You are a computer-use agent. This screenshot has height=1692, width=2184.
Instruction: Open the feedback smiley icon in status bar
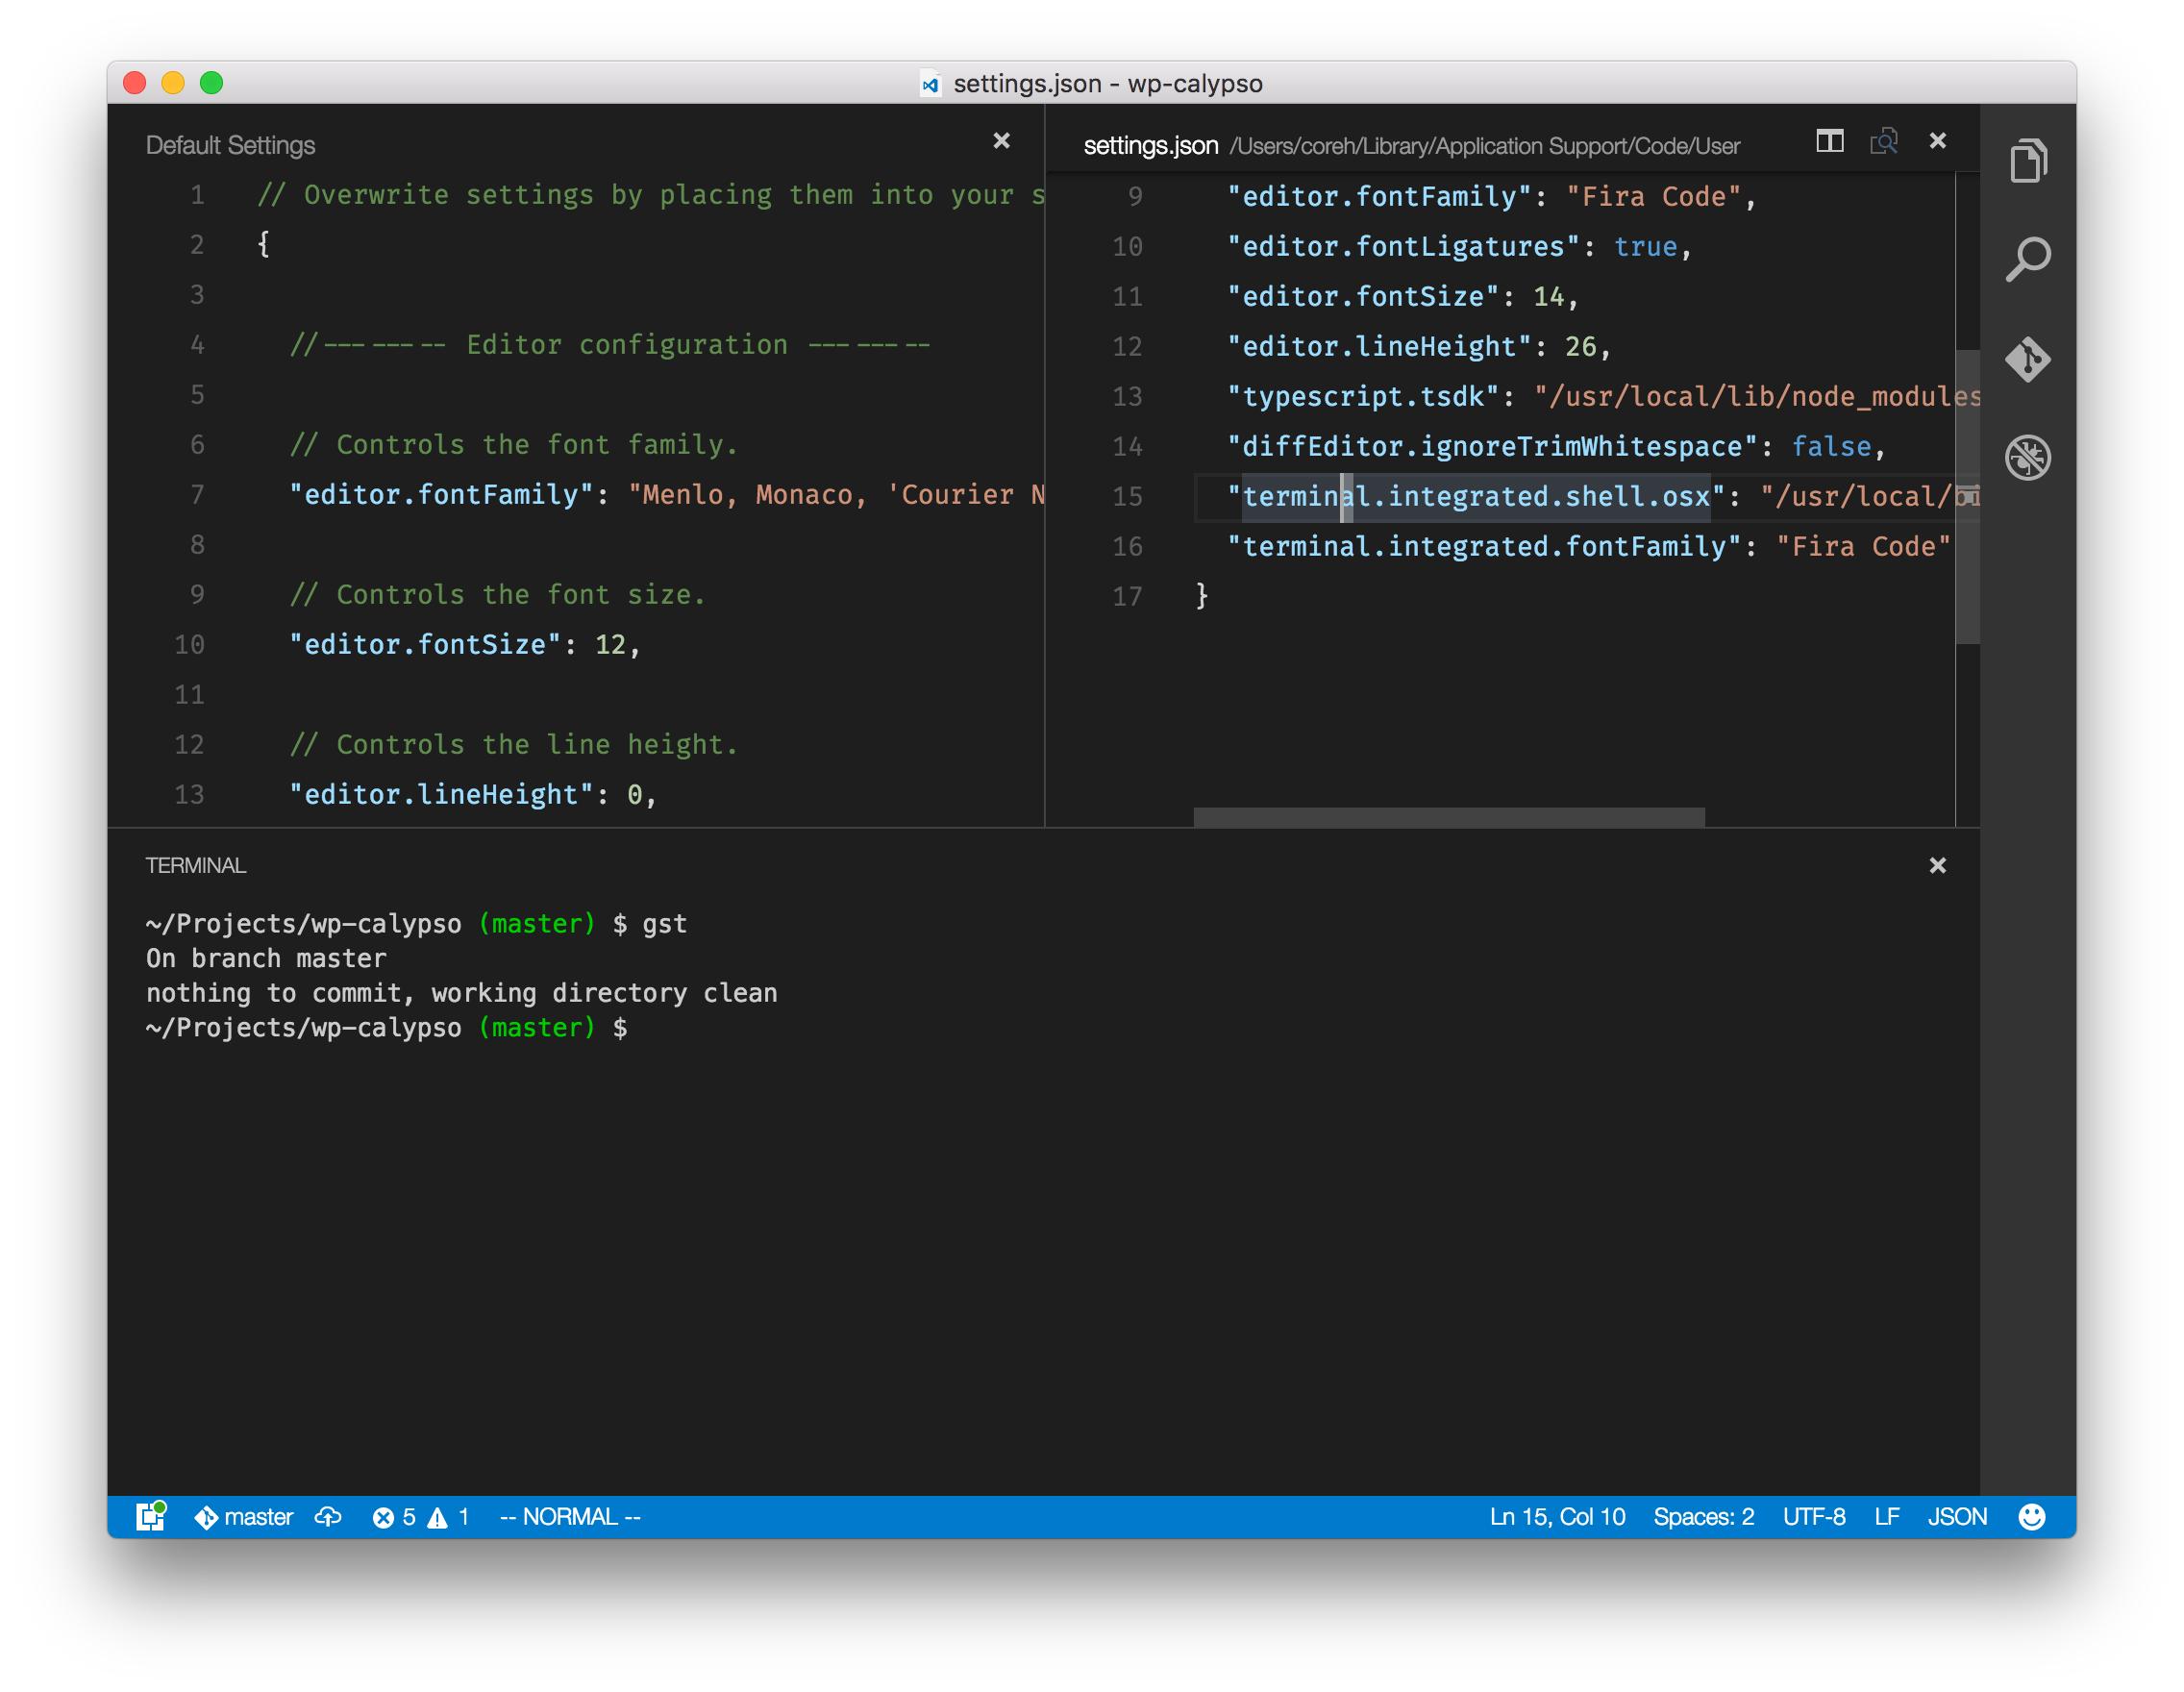point(2032,1516)
